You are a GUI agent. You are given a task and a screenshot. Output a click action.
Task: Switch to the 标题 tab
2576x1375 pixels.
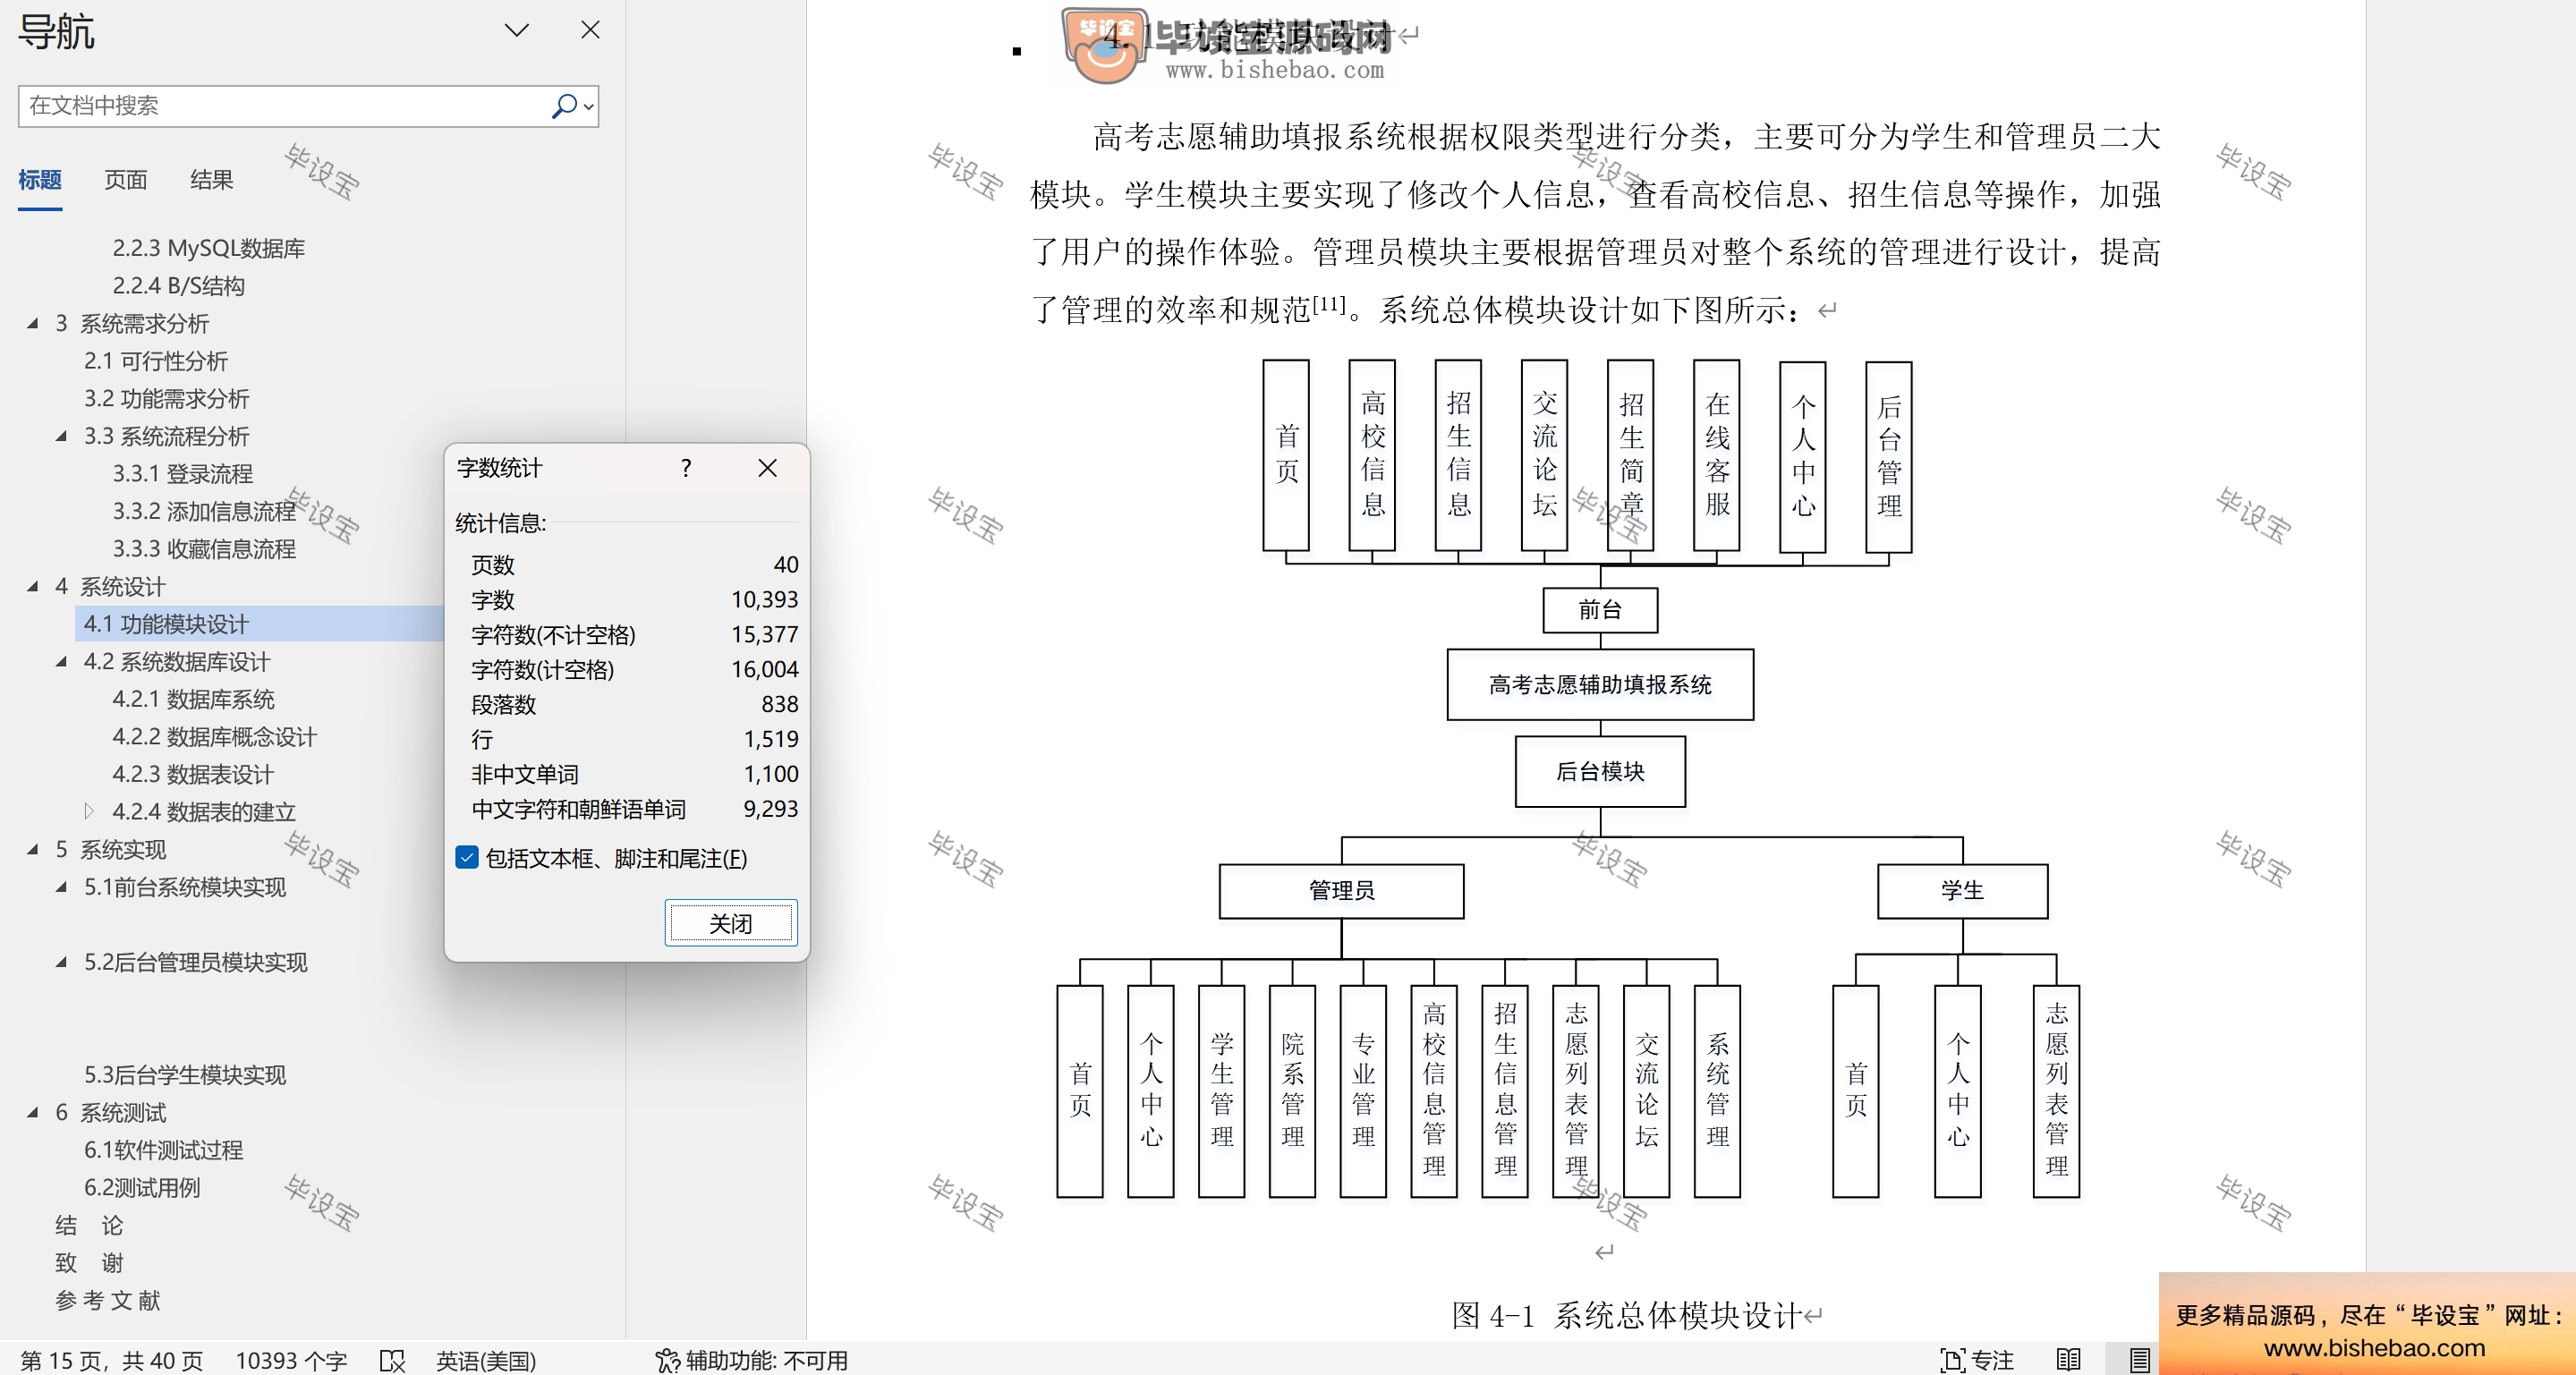(x=40, y=180)
